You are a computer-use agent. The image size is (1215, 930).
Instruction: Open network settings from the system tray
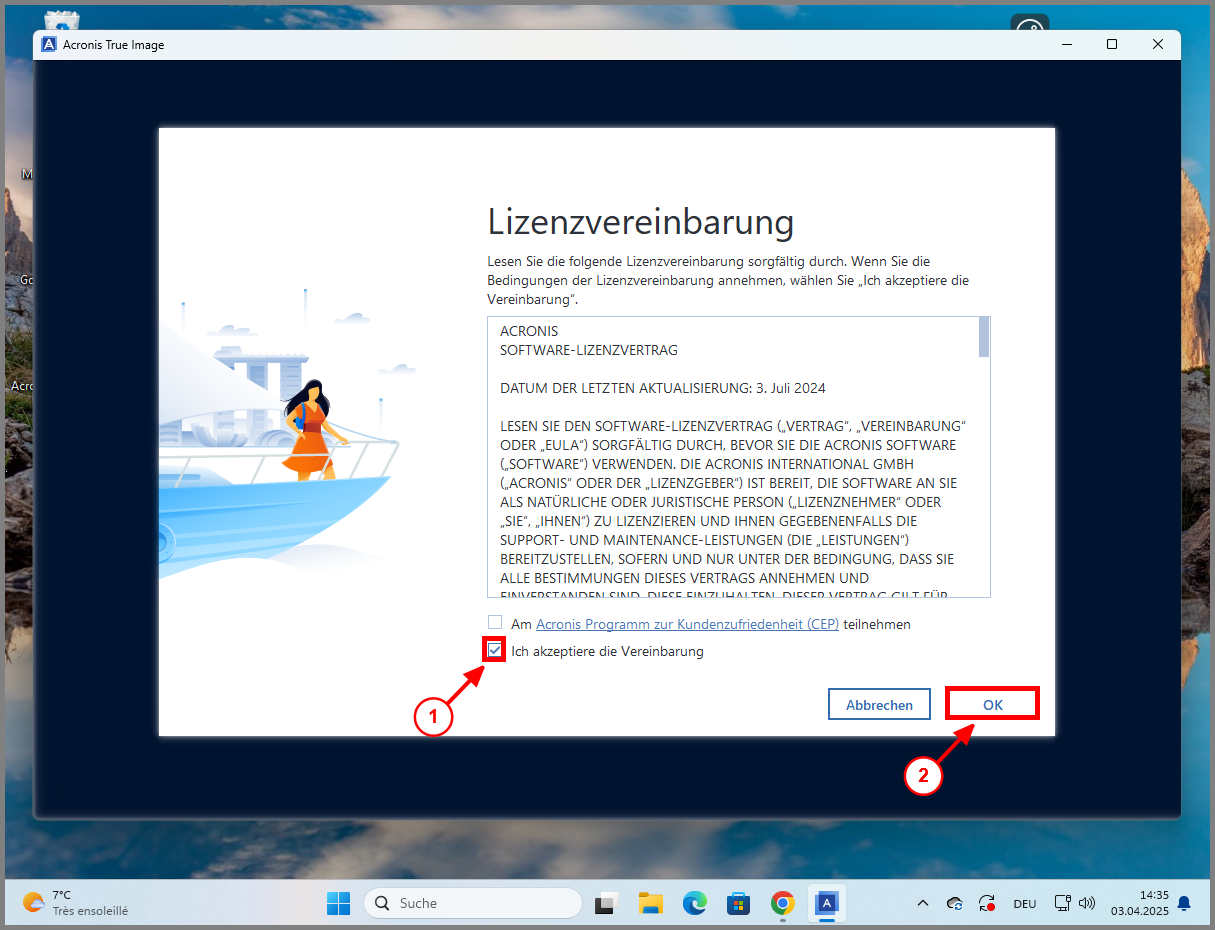1061,903
